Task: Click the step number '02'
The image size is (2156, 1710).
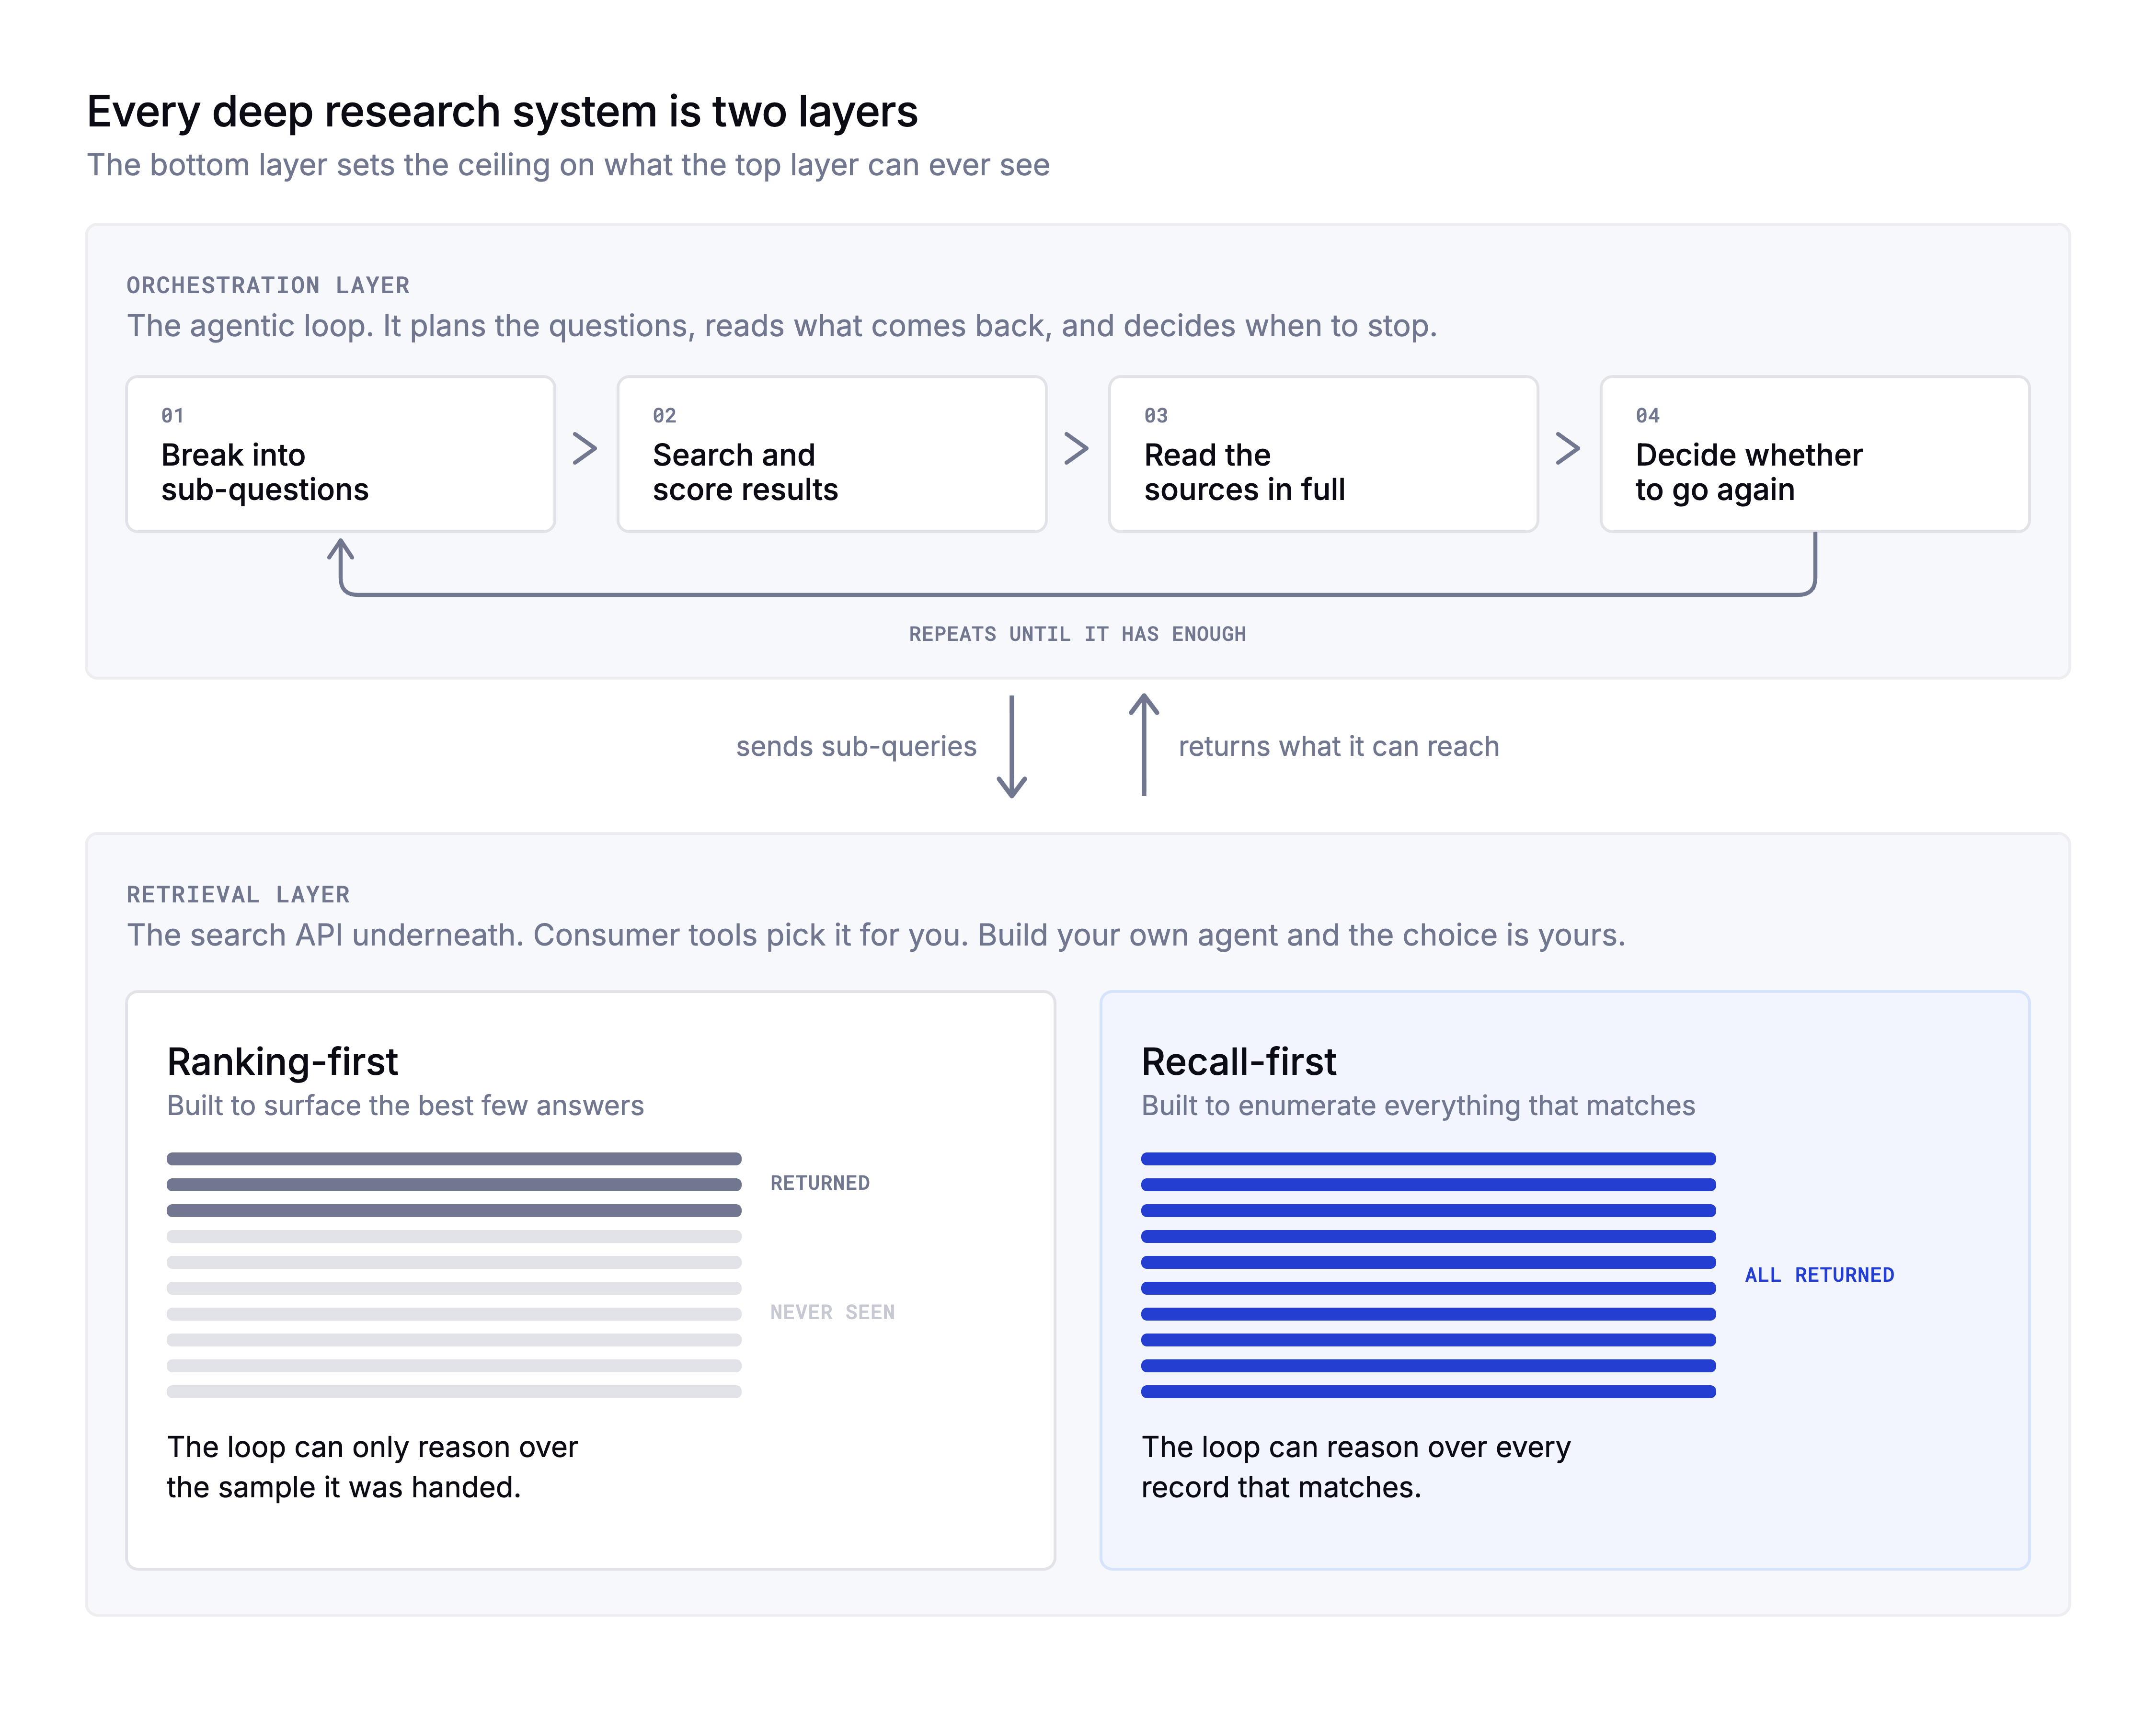Action: (x=665, y=415)
